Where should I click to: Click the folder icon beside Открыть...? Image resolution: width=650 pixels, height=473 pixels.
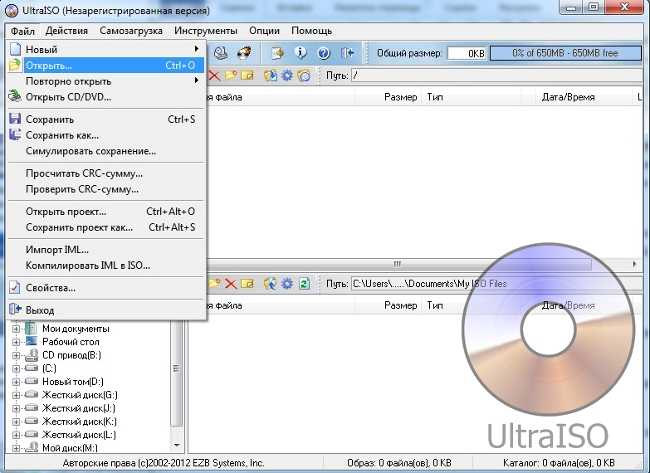(x=15, y=65)
